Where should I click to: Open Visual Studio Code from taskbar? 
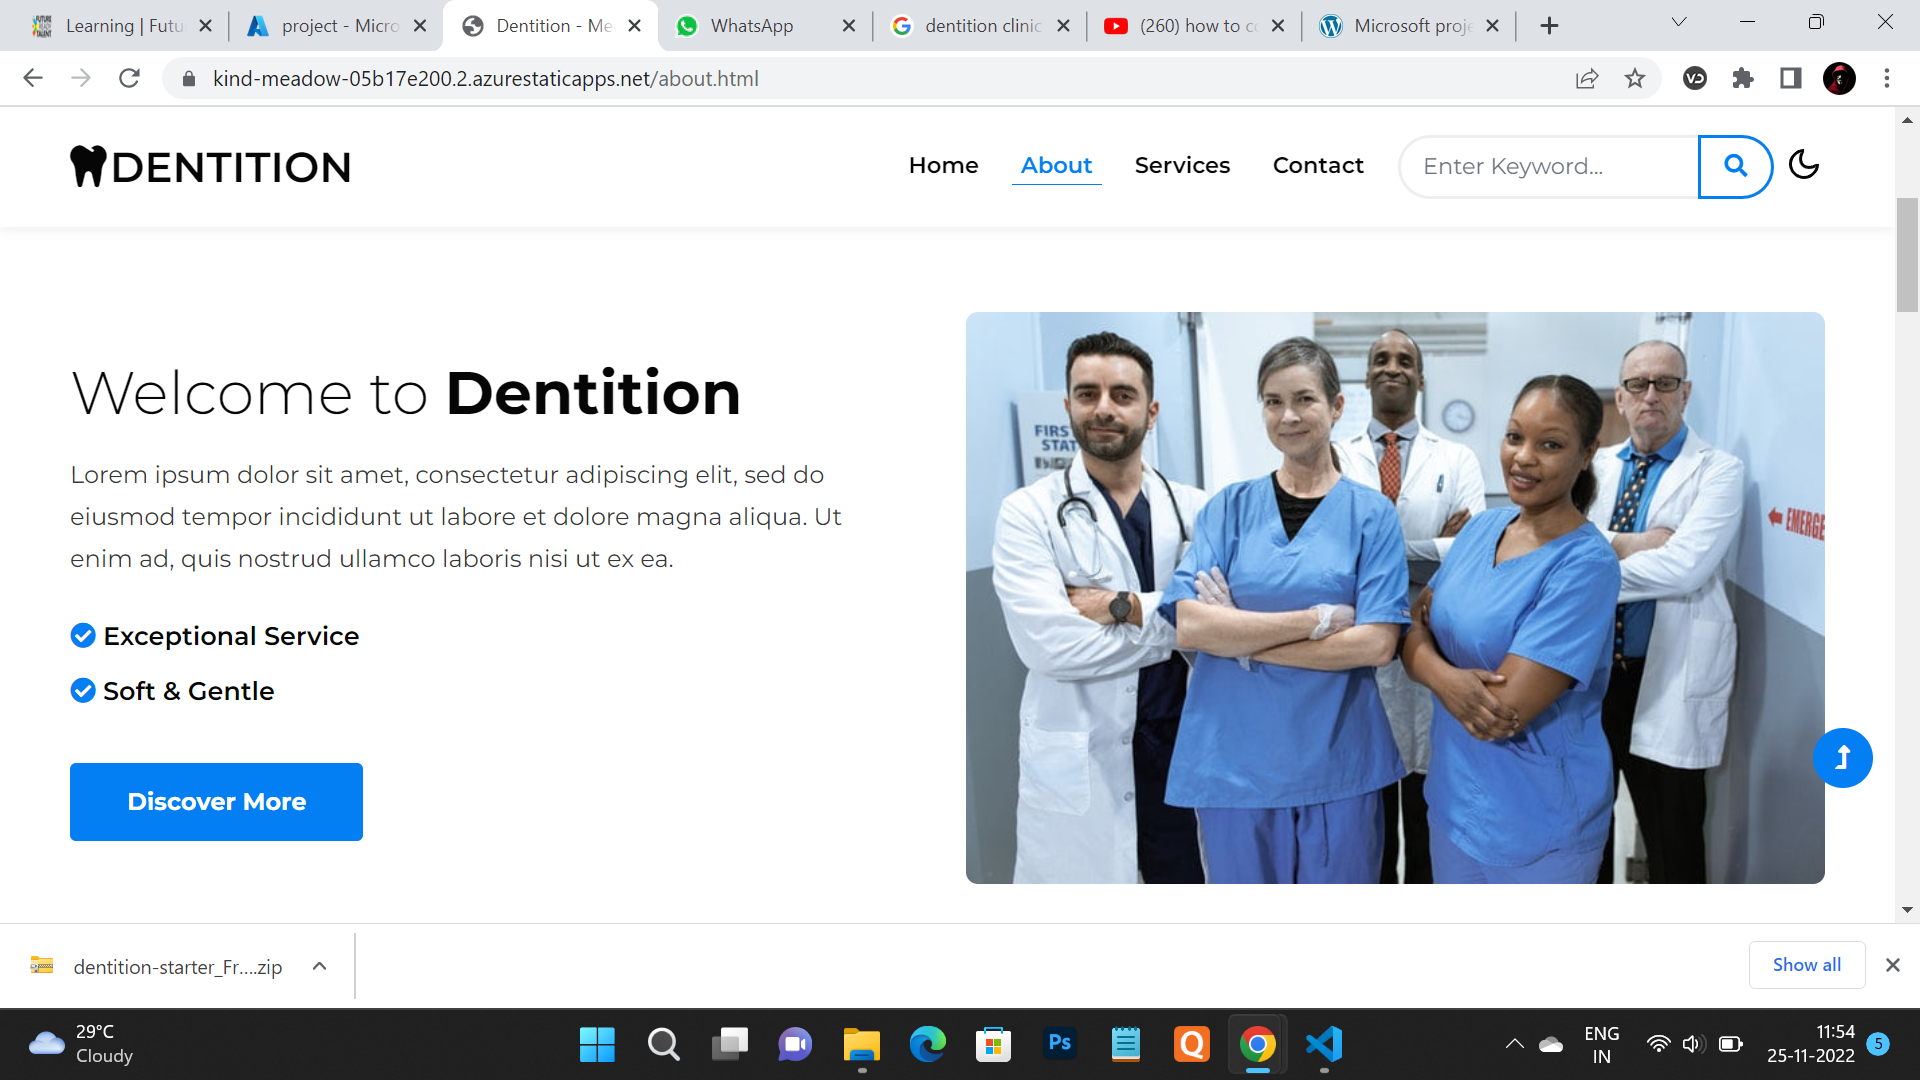pyautogui.click(x=1324, y=1044)
